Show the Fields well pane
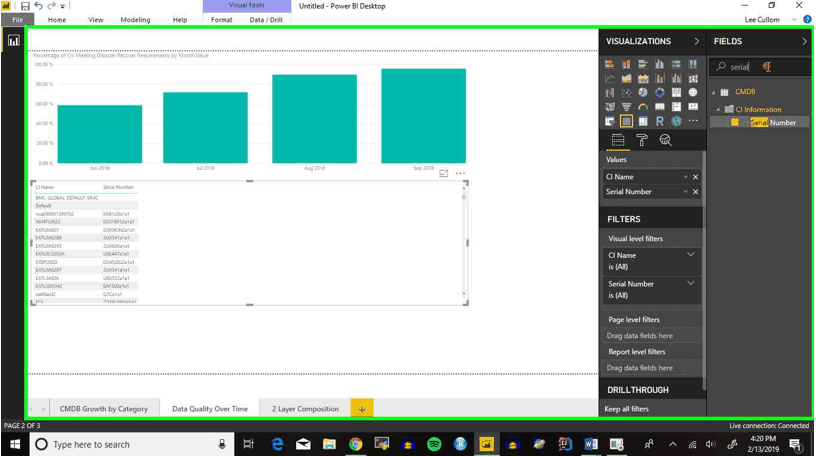The width and height of the screenshot is (816, 457). pos(618,140)
